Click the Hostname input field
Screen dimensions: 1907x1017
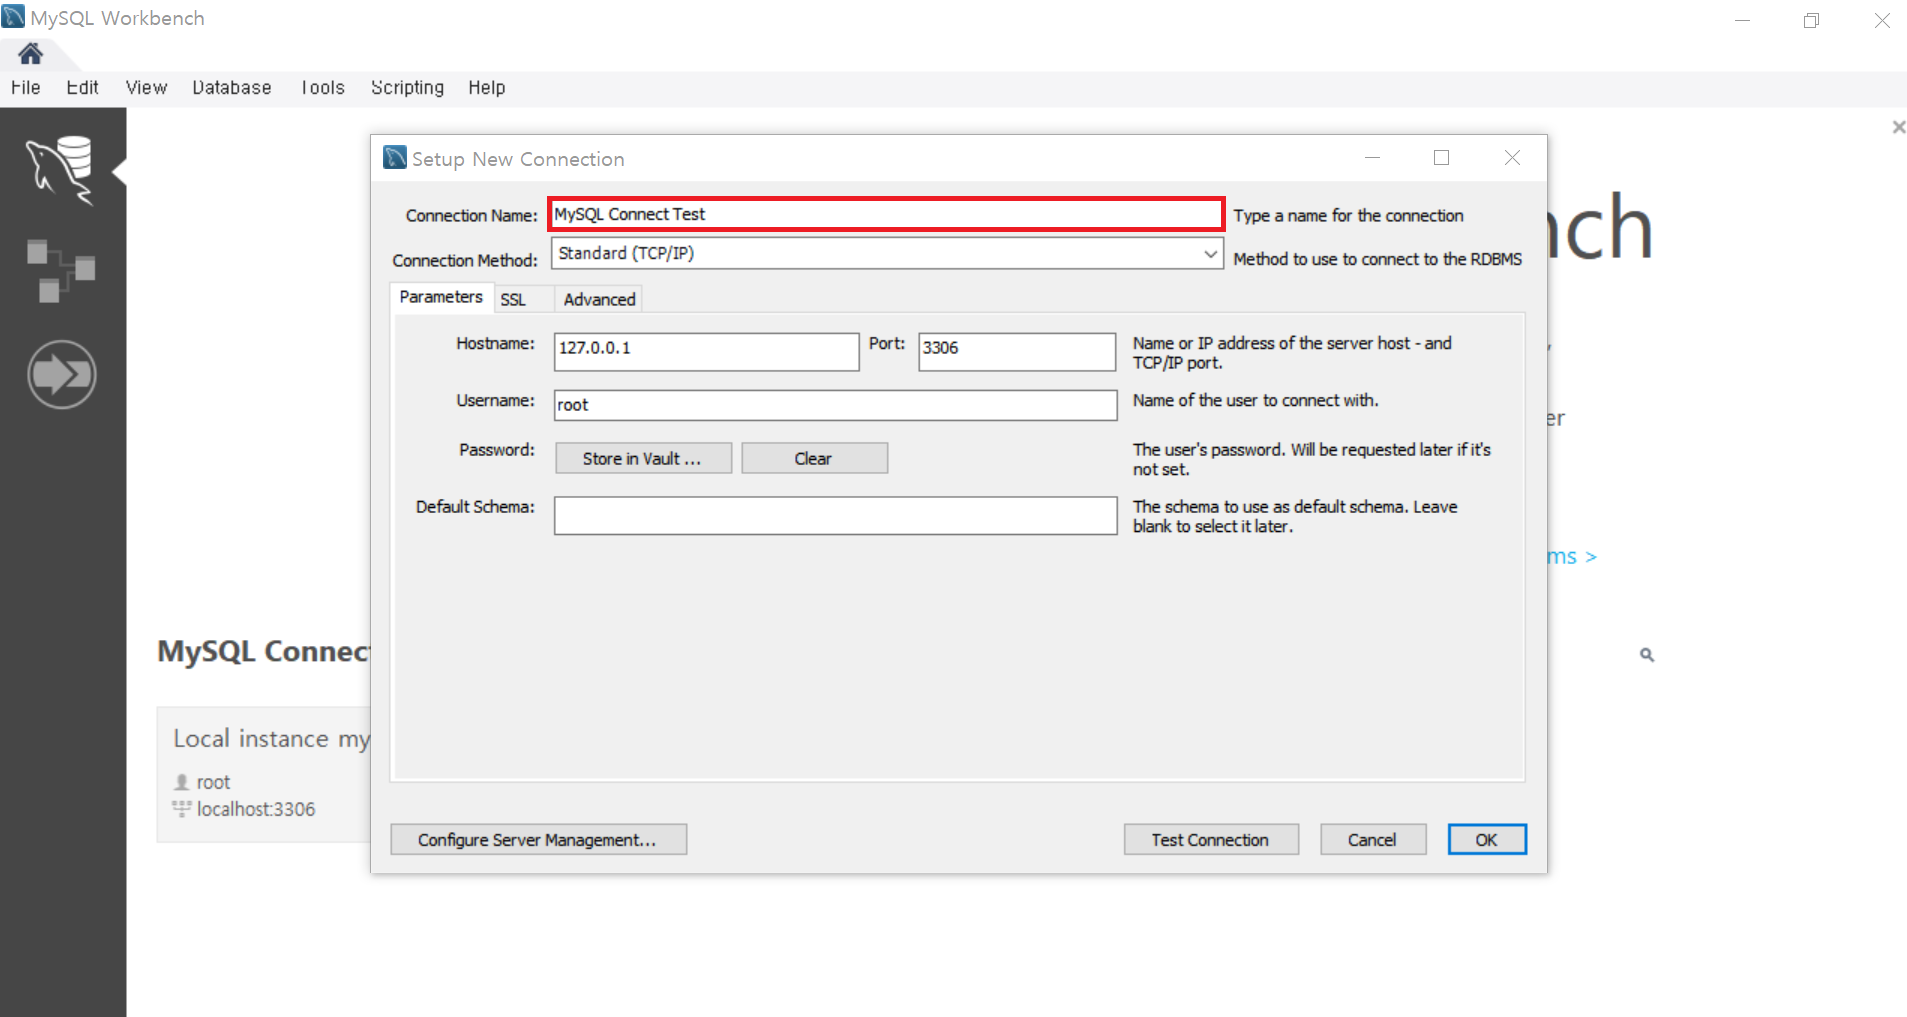[x=706, y=352]
